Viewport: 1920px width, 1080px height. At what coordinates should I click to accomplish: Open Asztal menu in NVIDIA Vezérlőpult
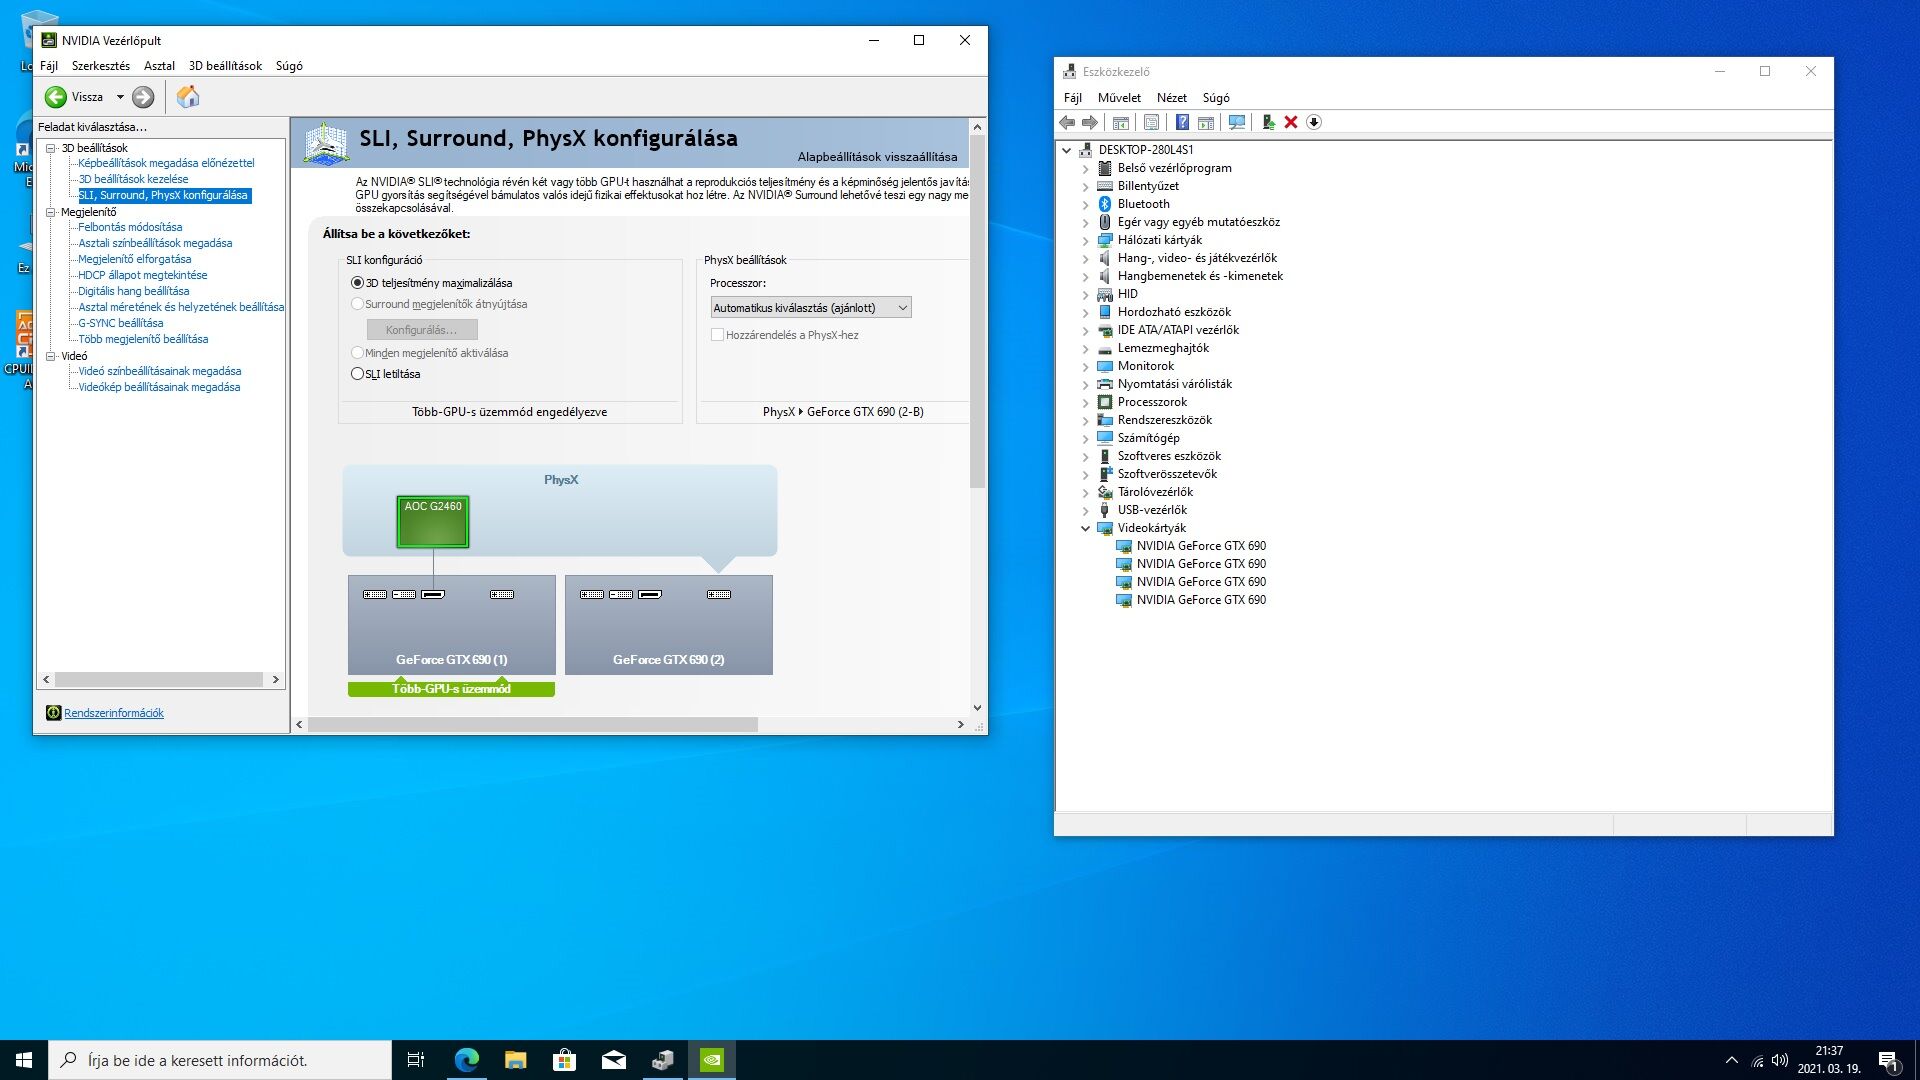coord(159,66)
